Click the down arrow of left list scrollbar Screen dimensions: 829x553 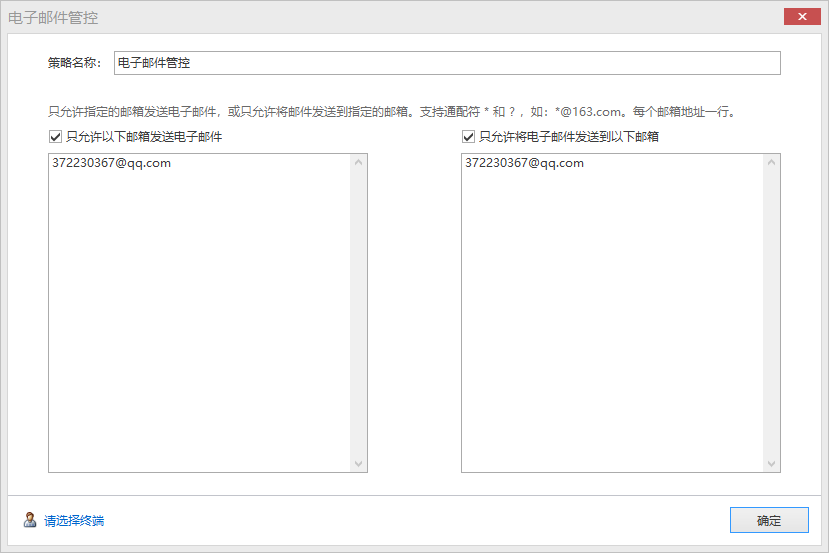(x=358, y=464)
